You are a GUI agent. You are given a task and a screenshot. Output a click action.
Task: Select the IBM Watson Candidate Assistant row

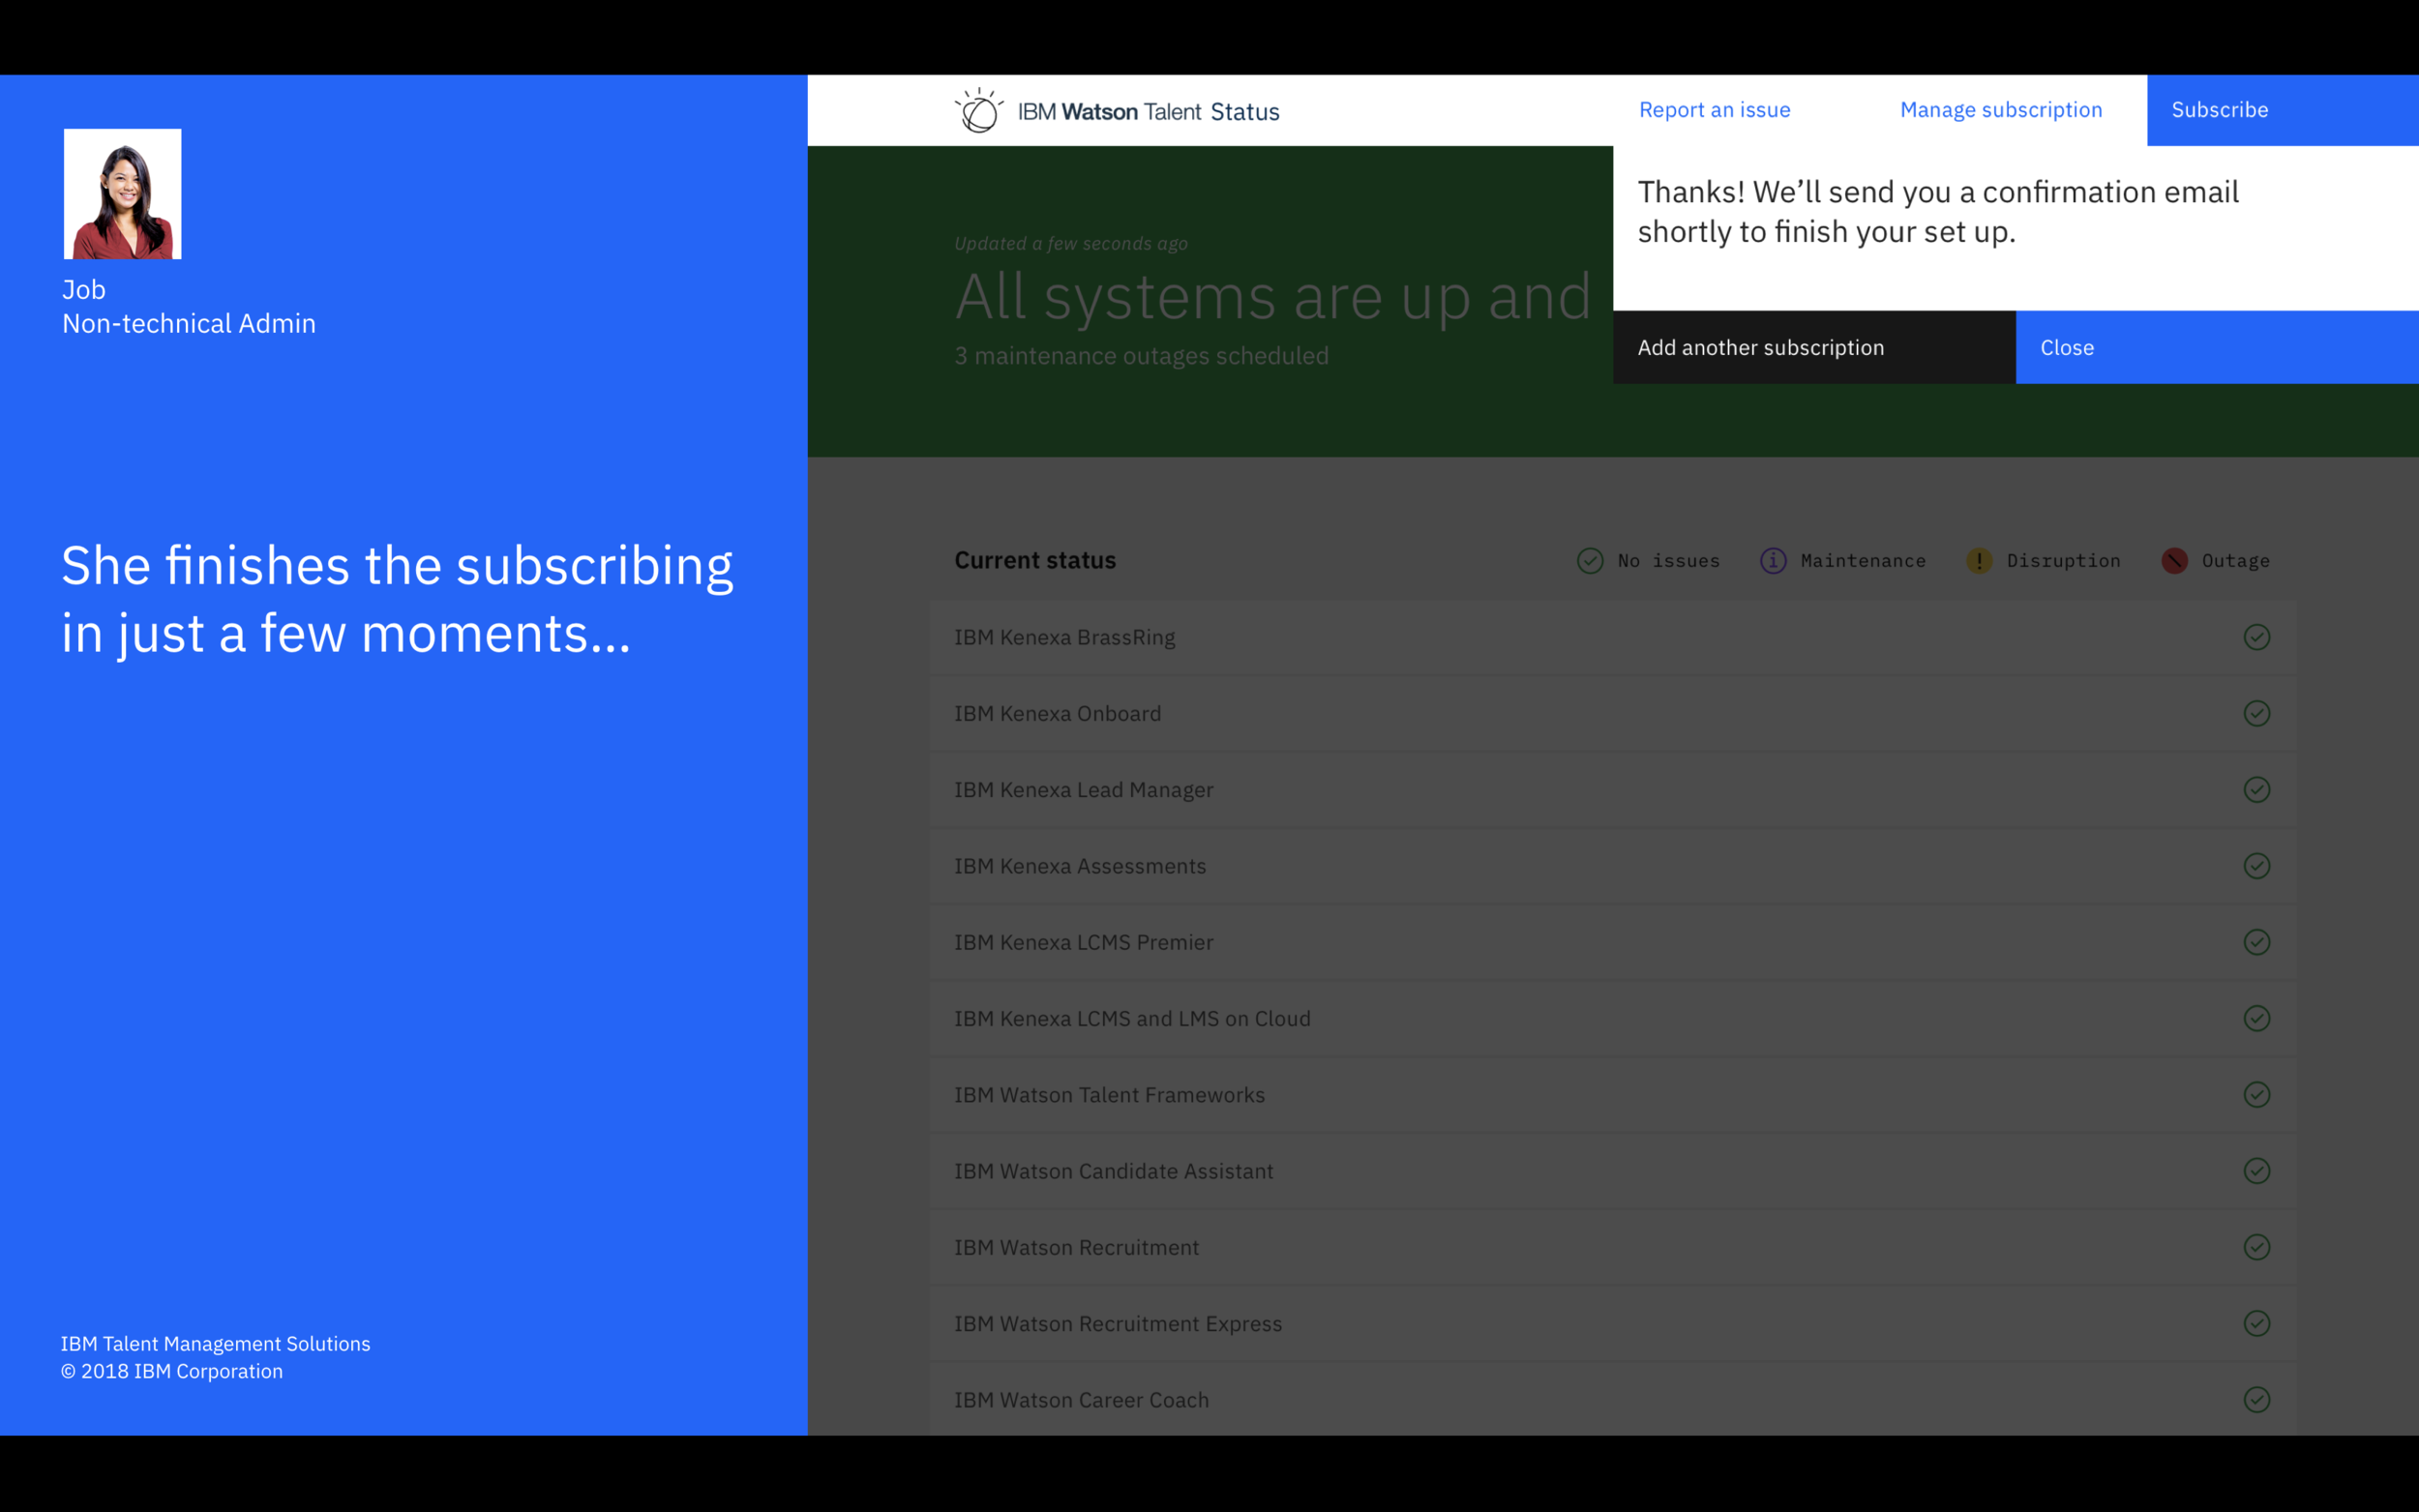(x=1612, y=1171)
